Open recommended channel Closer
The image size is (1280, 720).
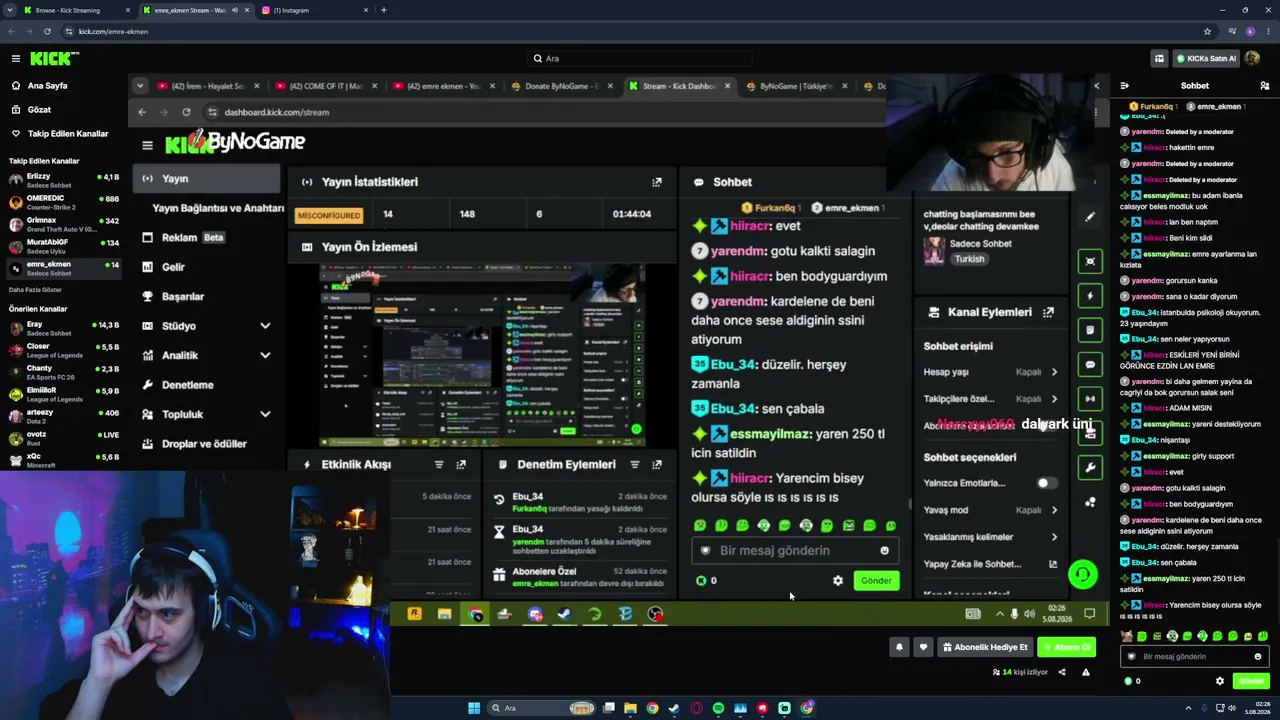coord(64,350)
